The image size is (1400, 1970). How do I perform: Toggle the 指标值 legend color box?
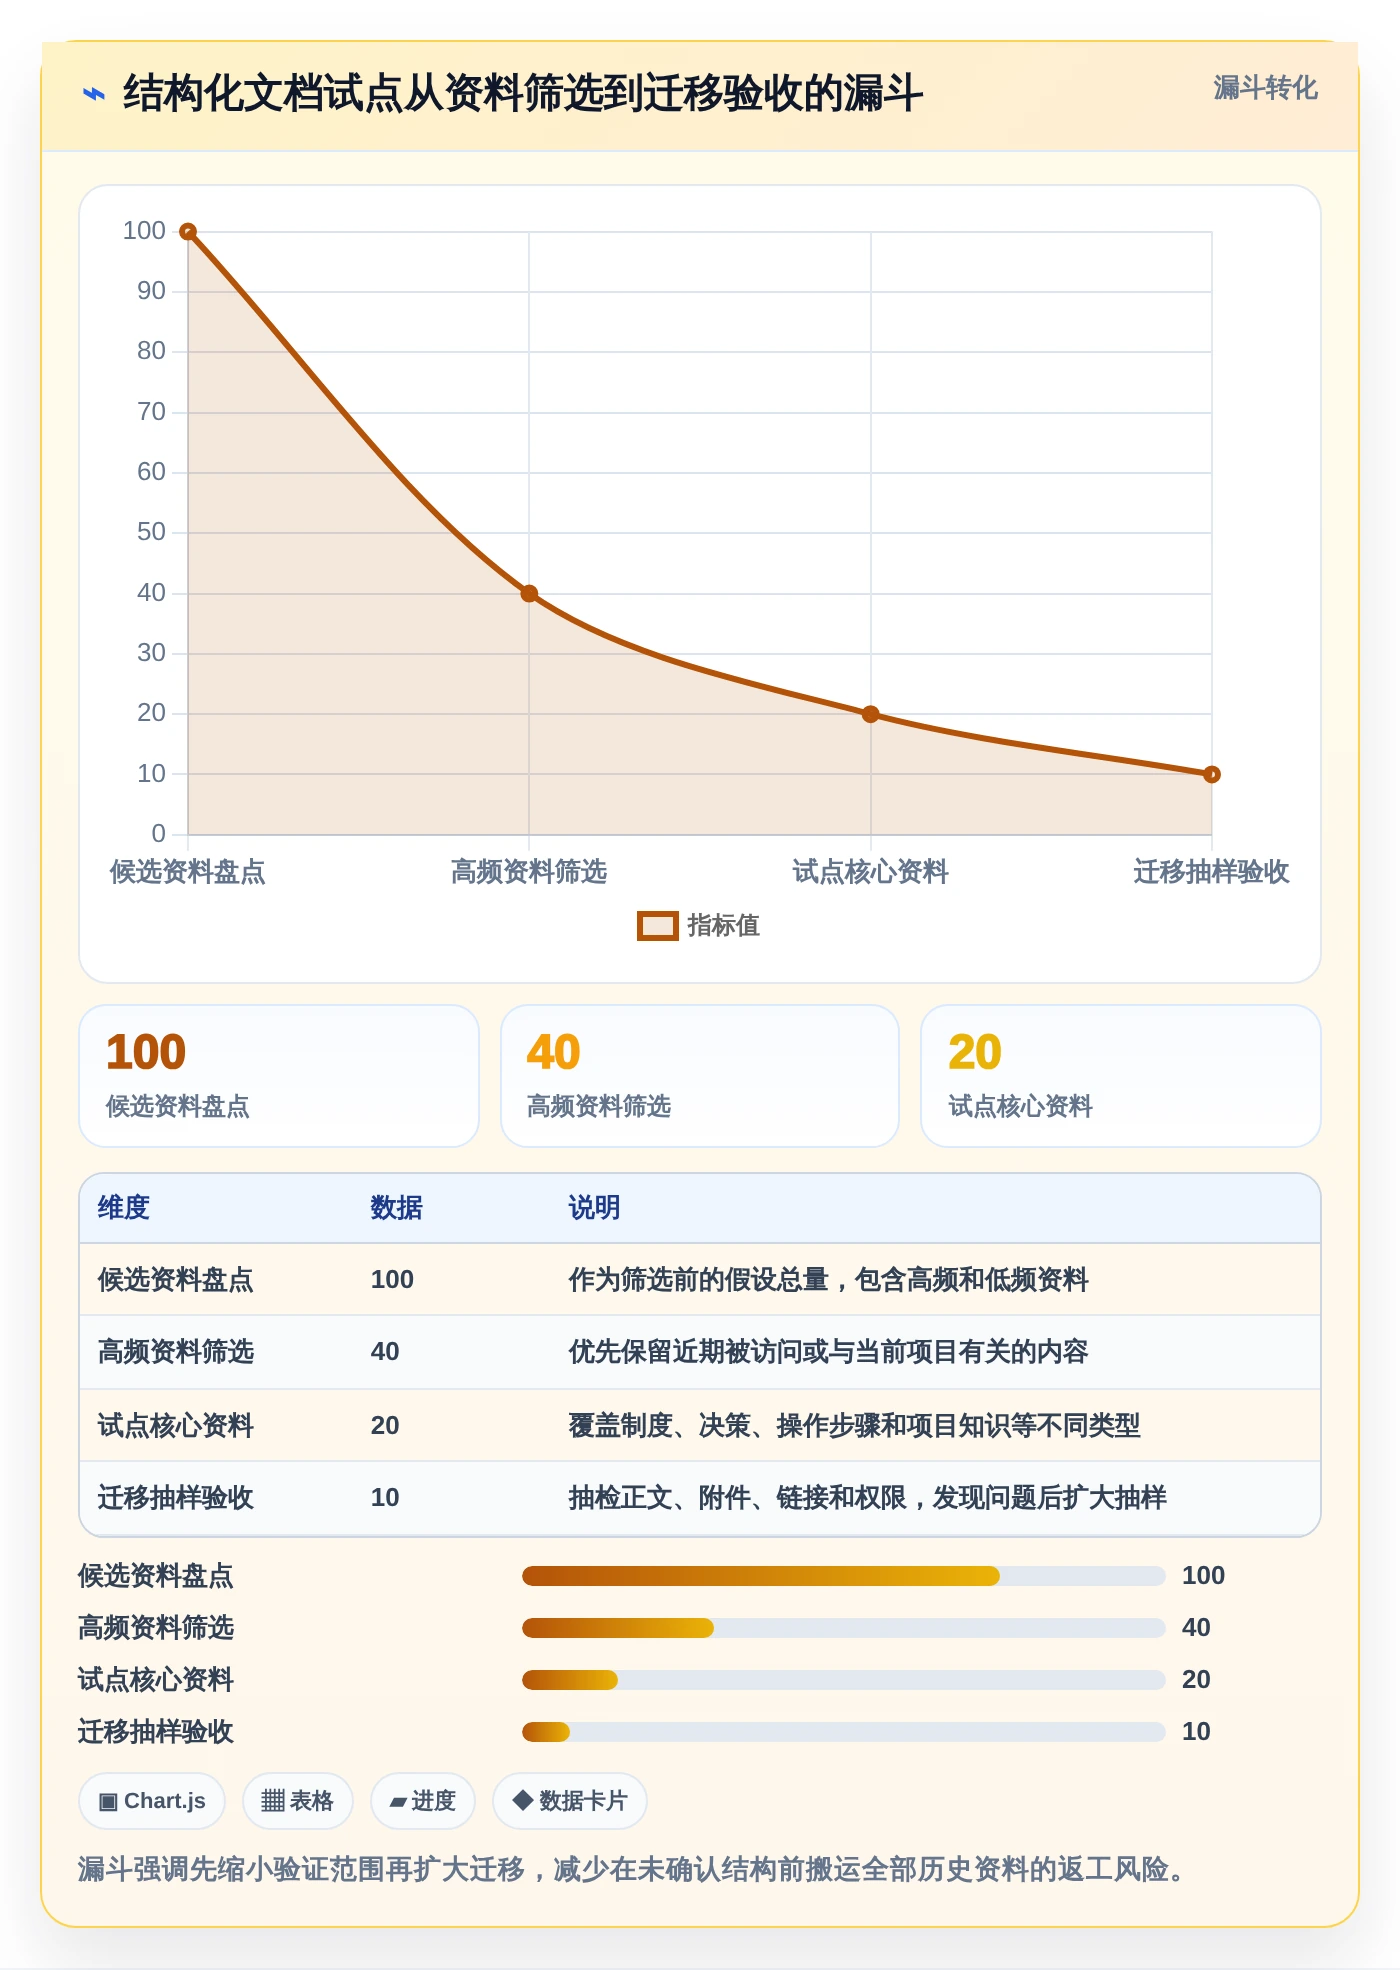657,926
